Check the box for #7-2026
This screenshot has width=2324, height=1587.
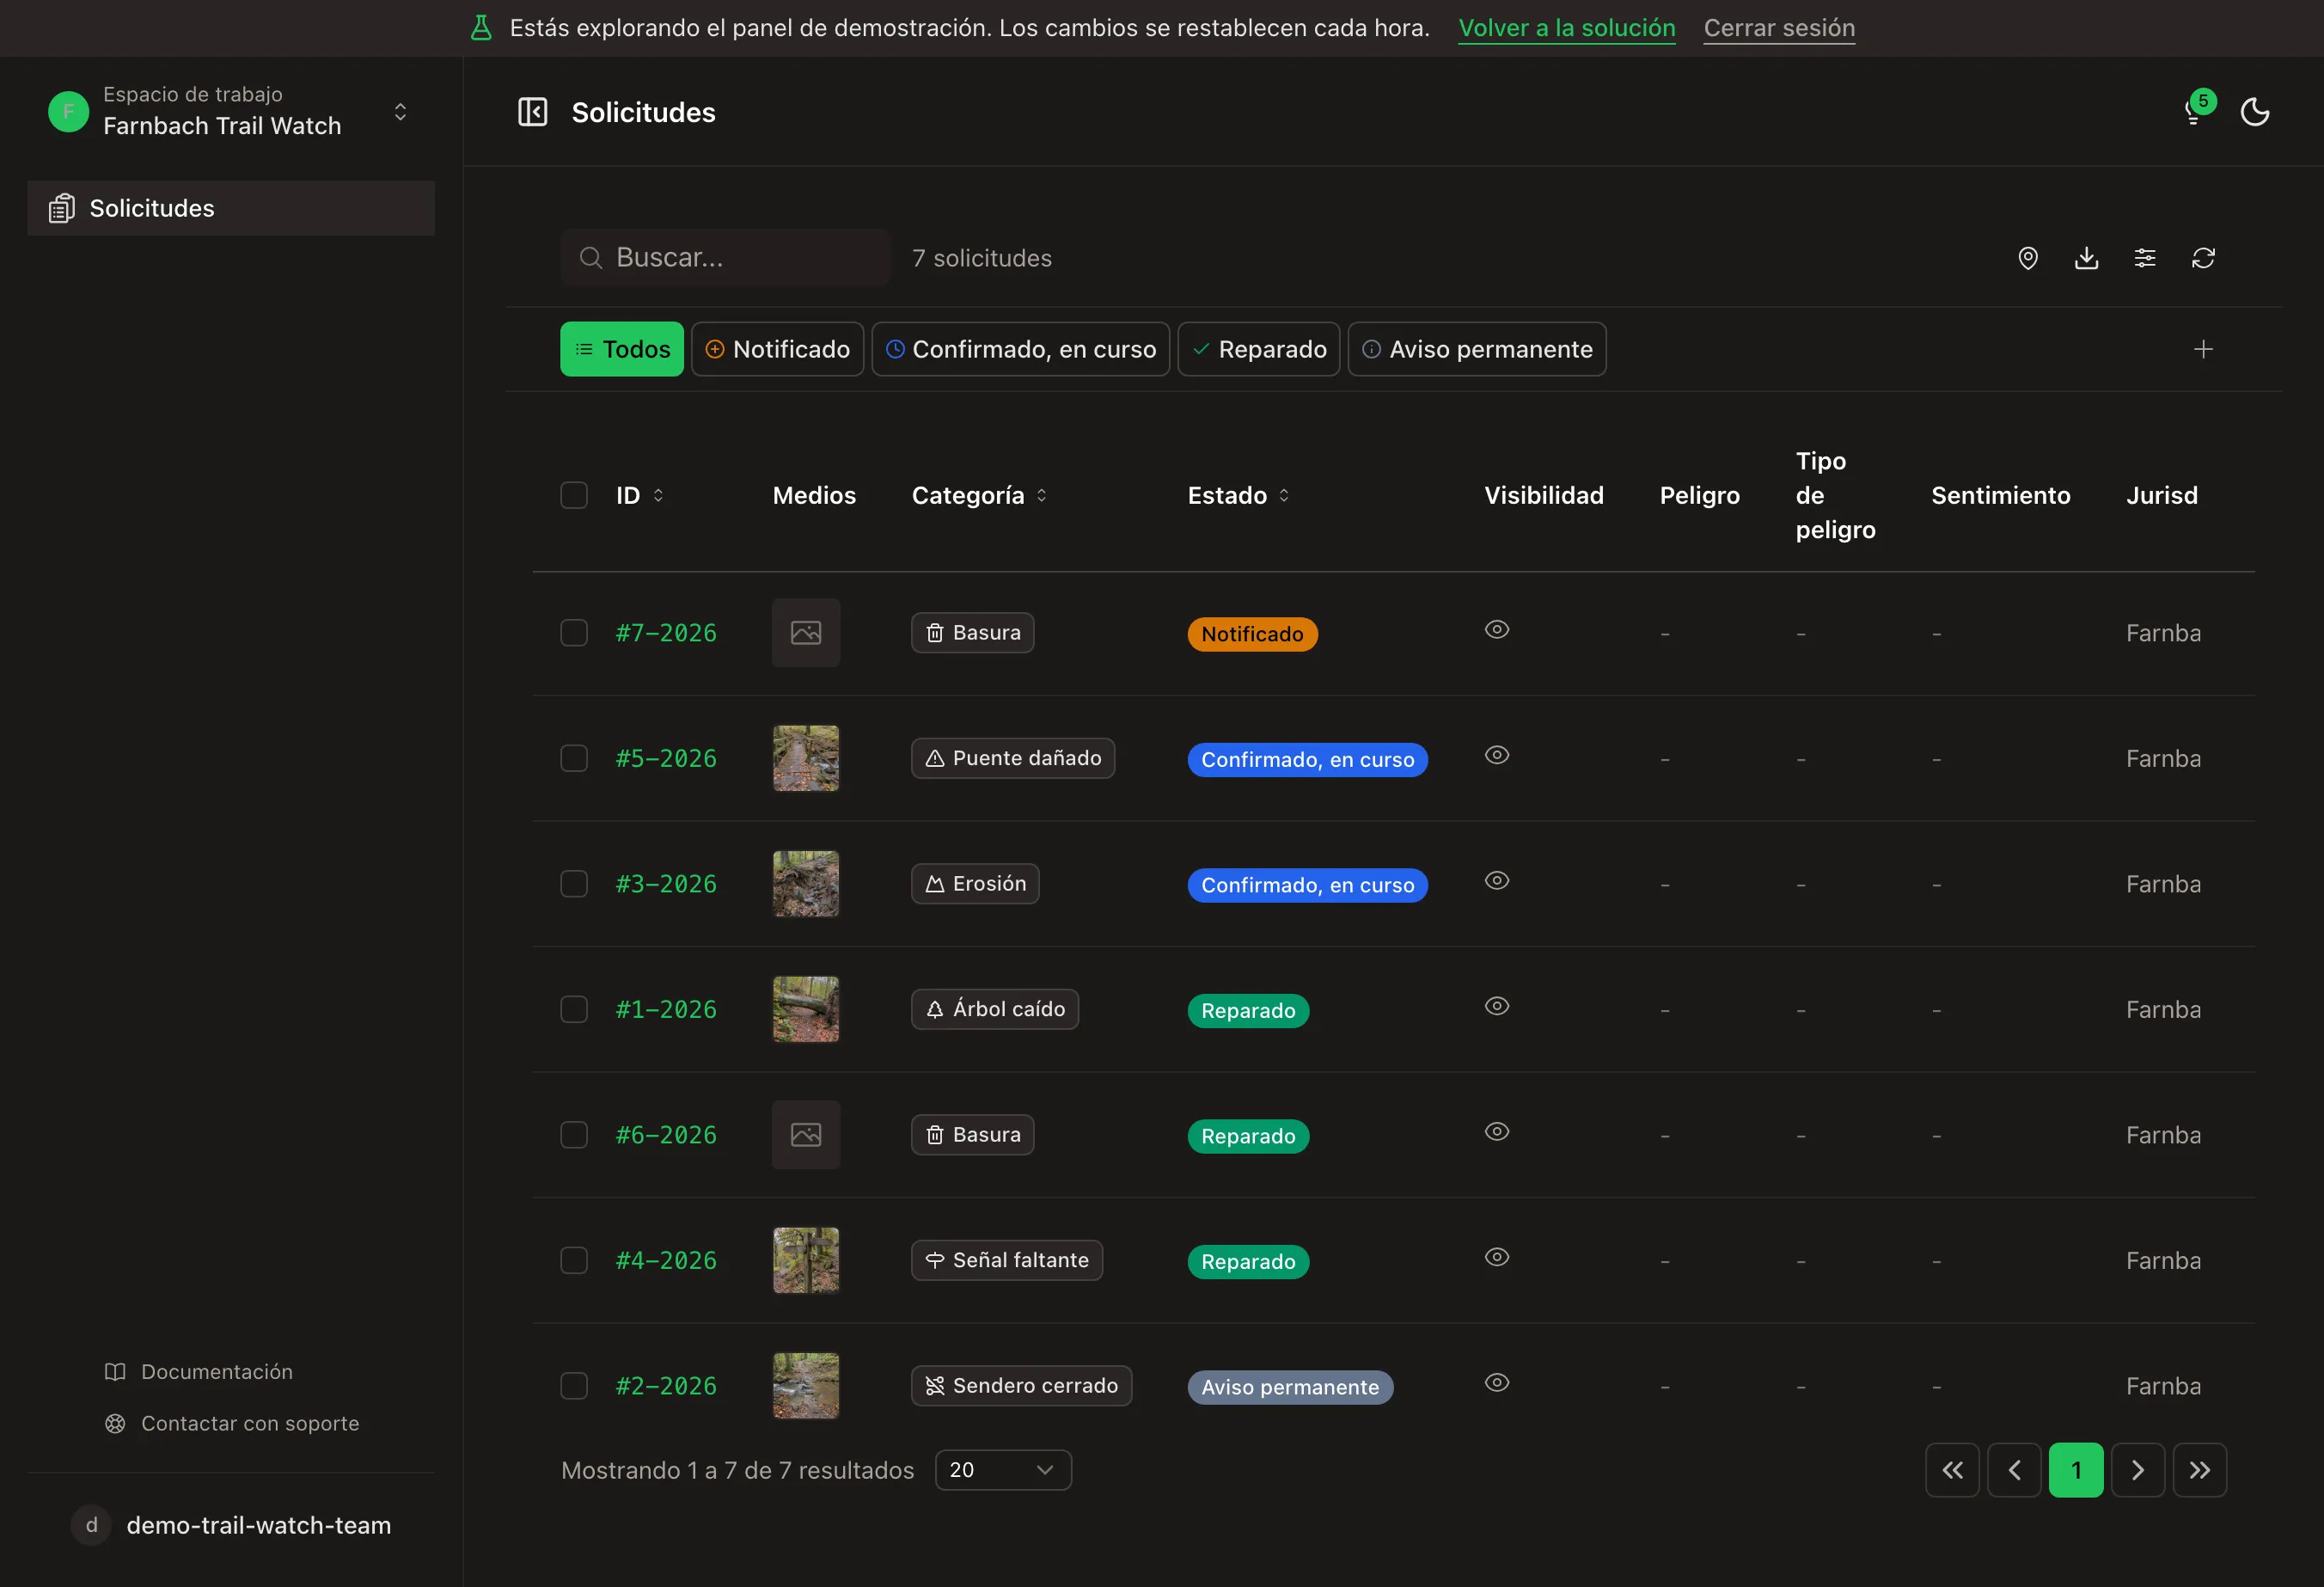[574, 633]
